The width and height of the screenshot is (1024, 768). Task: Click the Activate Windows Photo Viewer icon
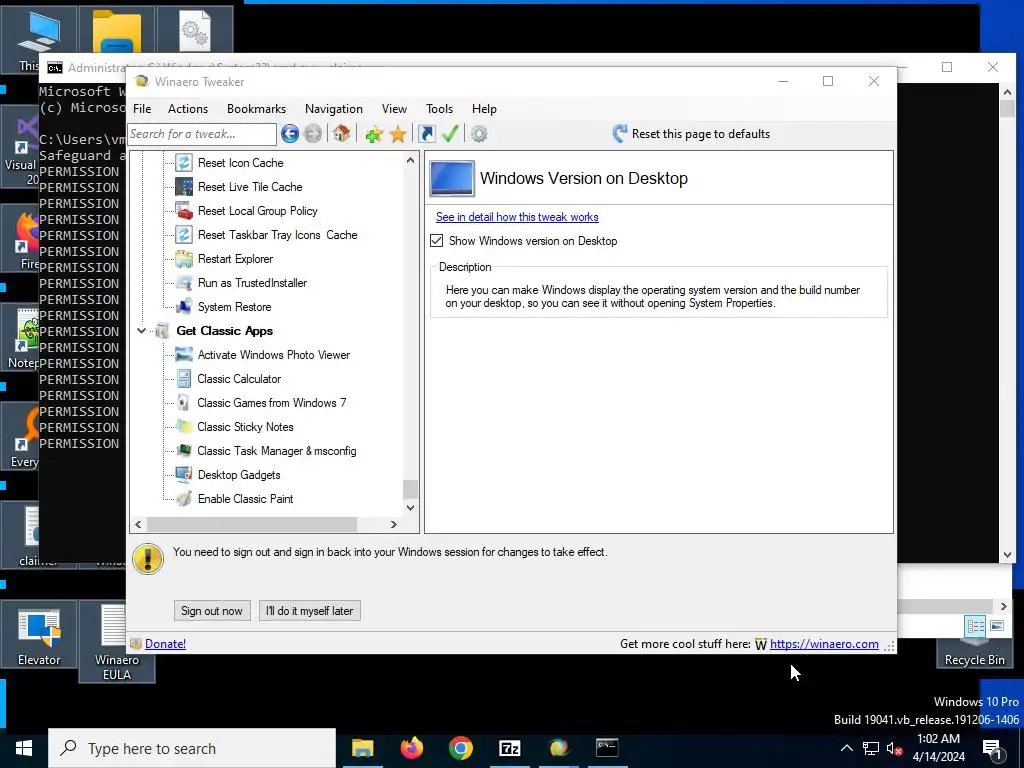184,355
